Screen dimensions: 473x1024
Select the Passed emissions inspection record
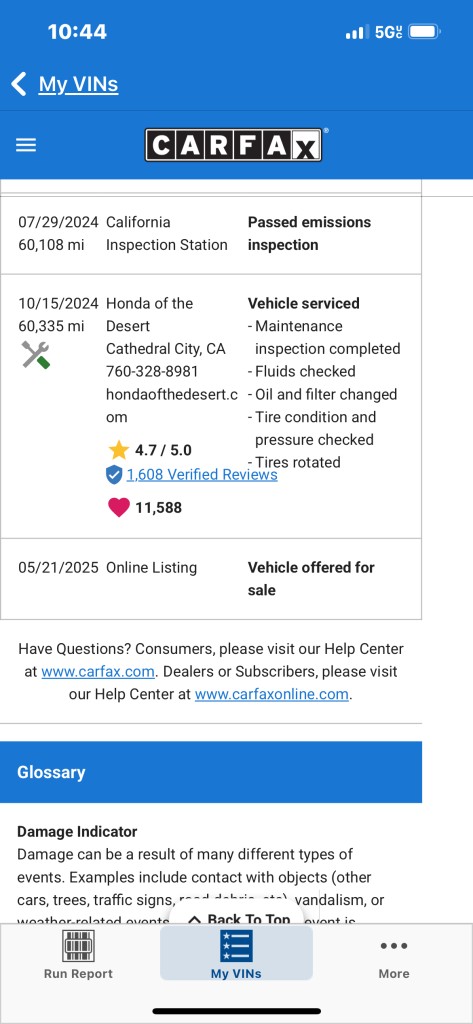[211, 234]
